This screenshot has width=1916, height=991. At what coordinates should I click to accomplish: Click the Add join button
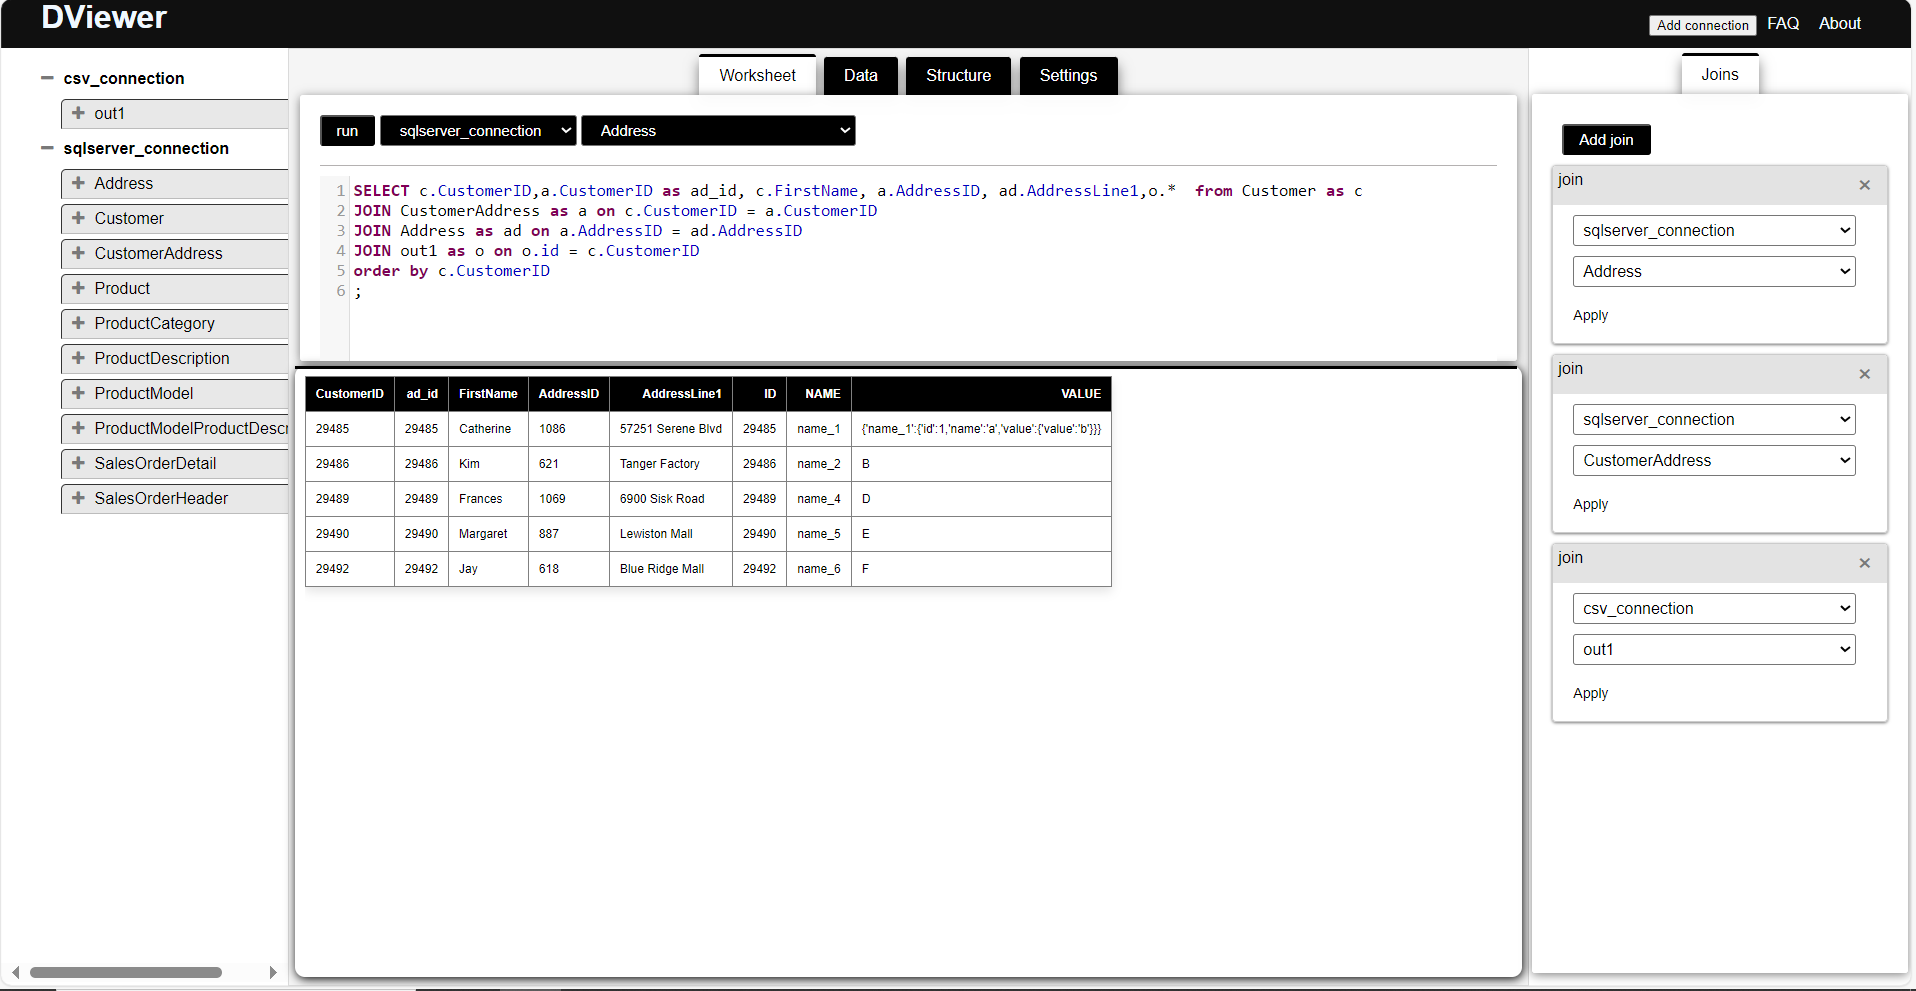(1606, 140)
